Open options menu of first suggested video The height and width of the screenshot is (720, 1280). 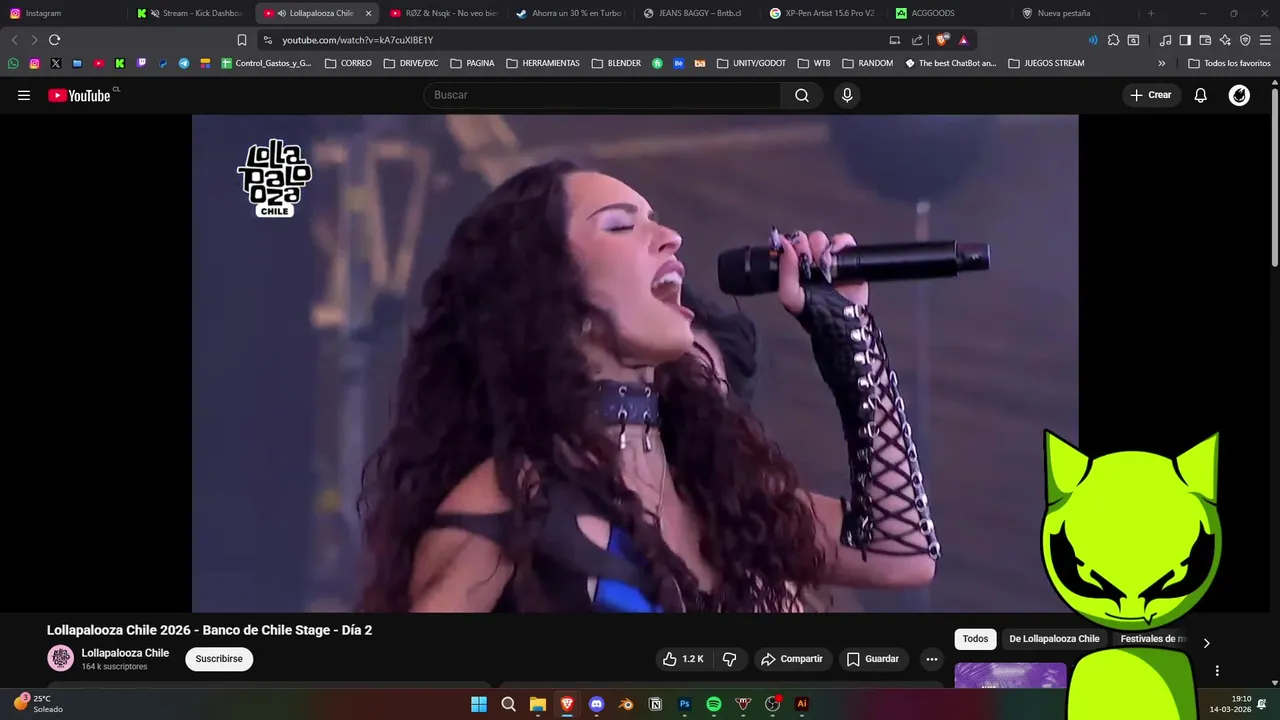(x=1217, y=671)
